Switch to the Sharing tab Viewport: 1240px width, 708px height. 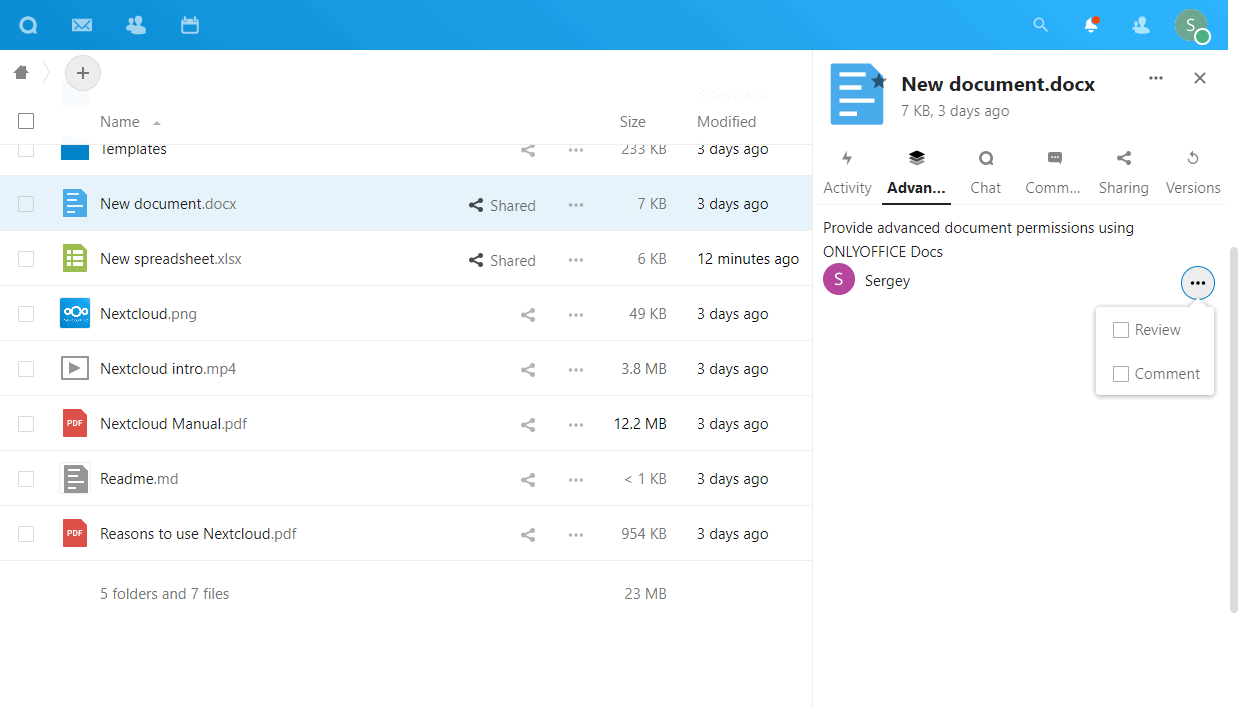(x=1123, y=172)
